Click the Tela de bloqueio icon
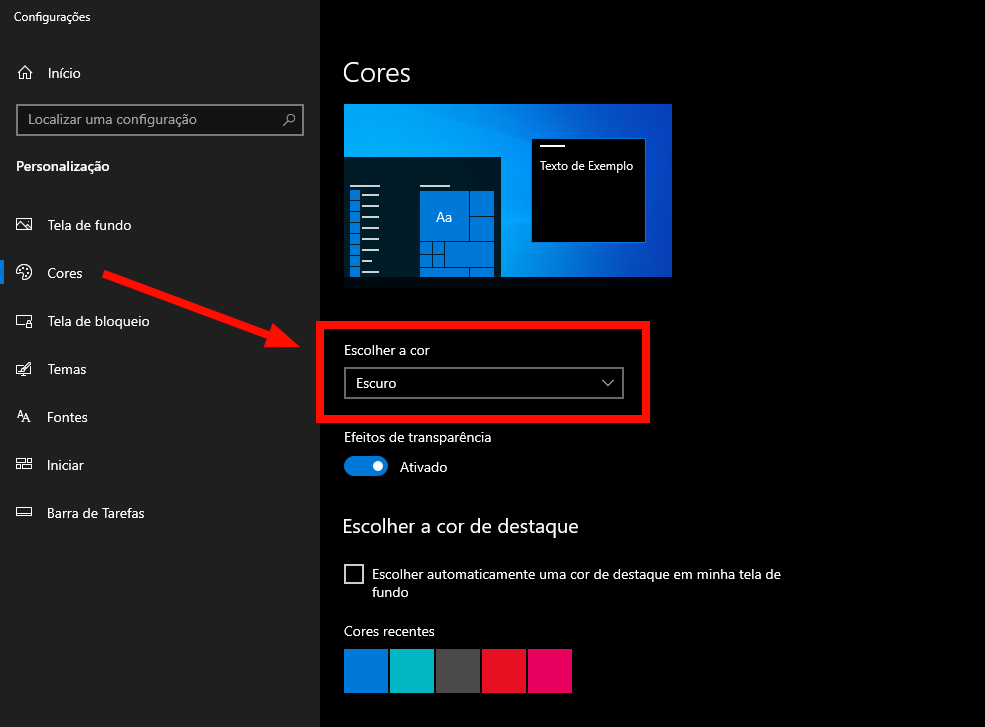985x727 pixels. coord(25,321)
